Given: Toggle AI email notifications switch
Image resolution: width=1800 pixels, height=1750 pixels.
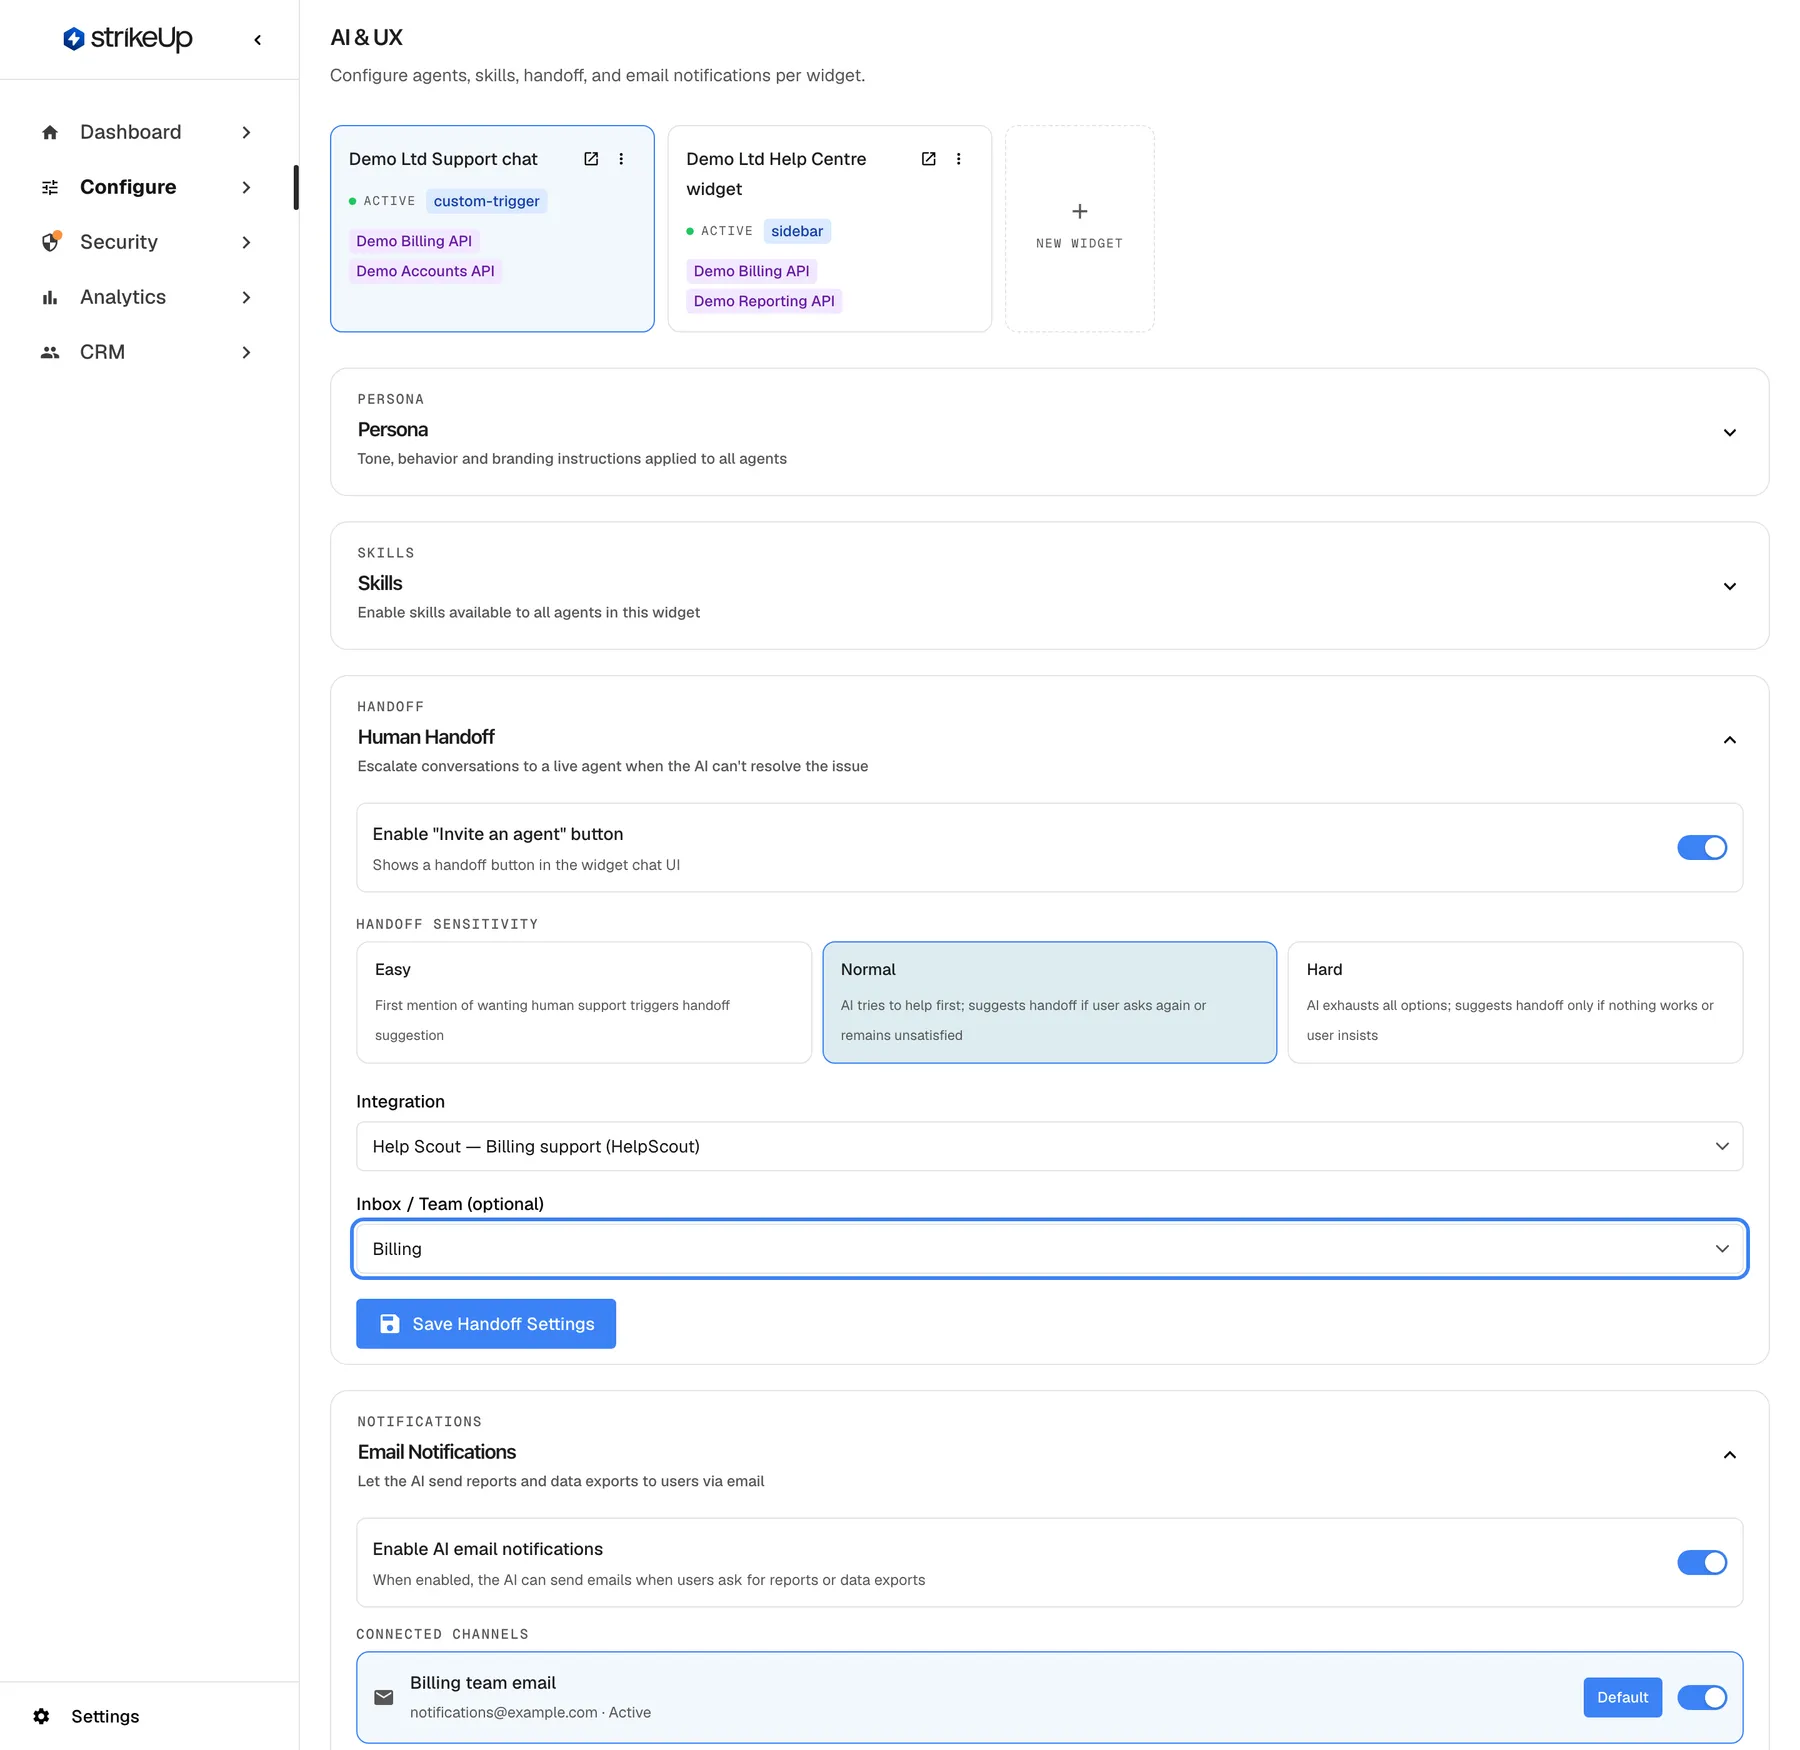Looking at the screenshot, I should coord(1702,1563).
